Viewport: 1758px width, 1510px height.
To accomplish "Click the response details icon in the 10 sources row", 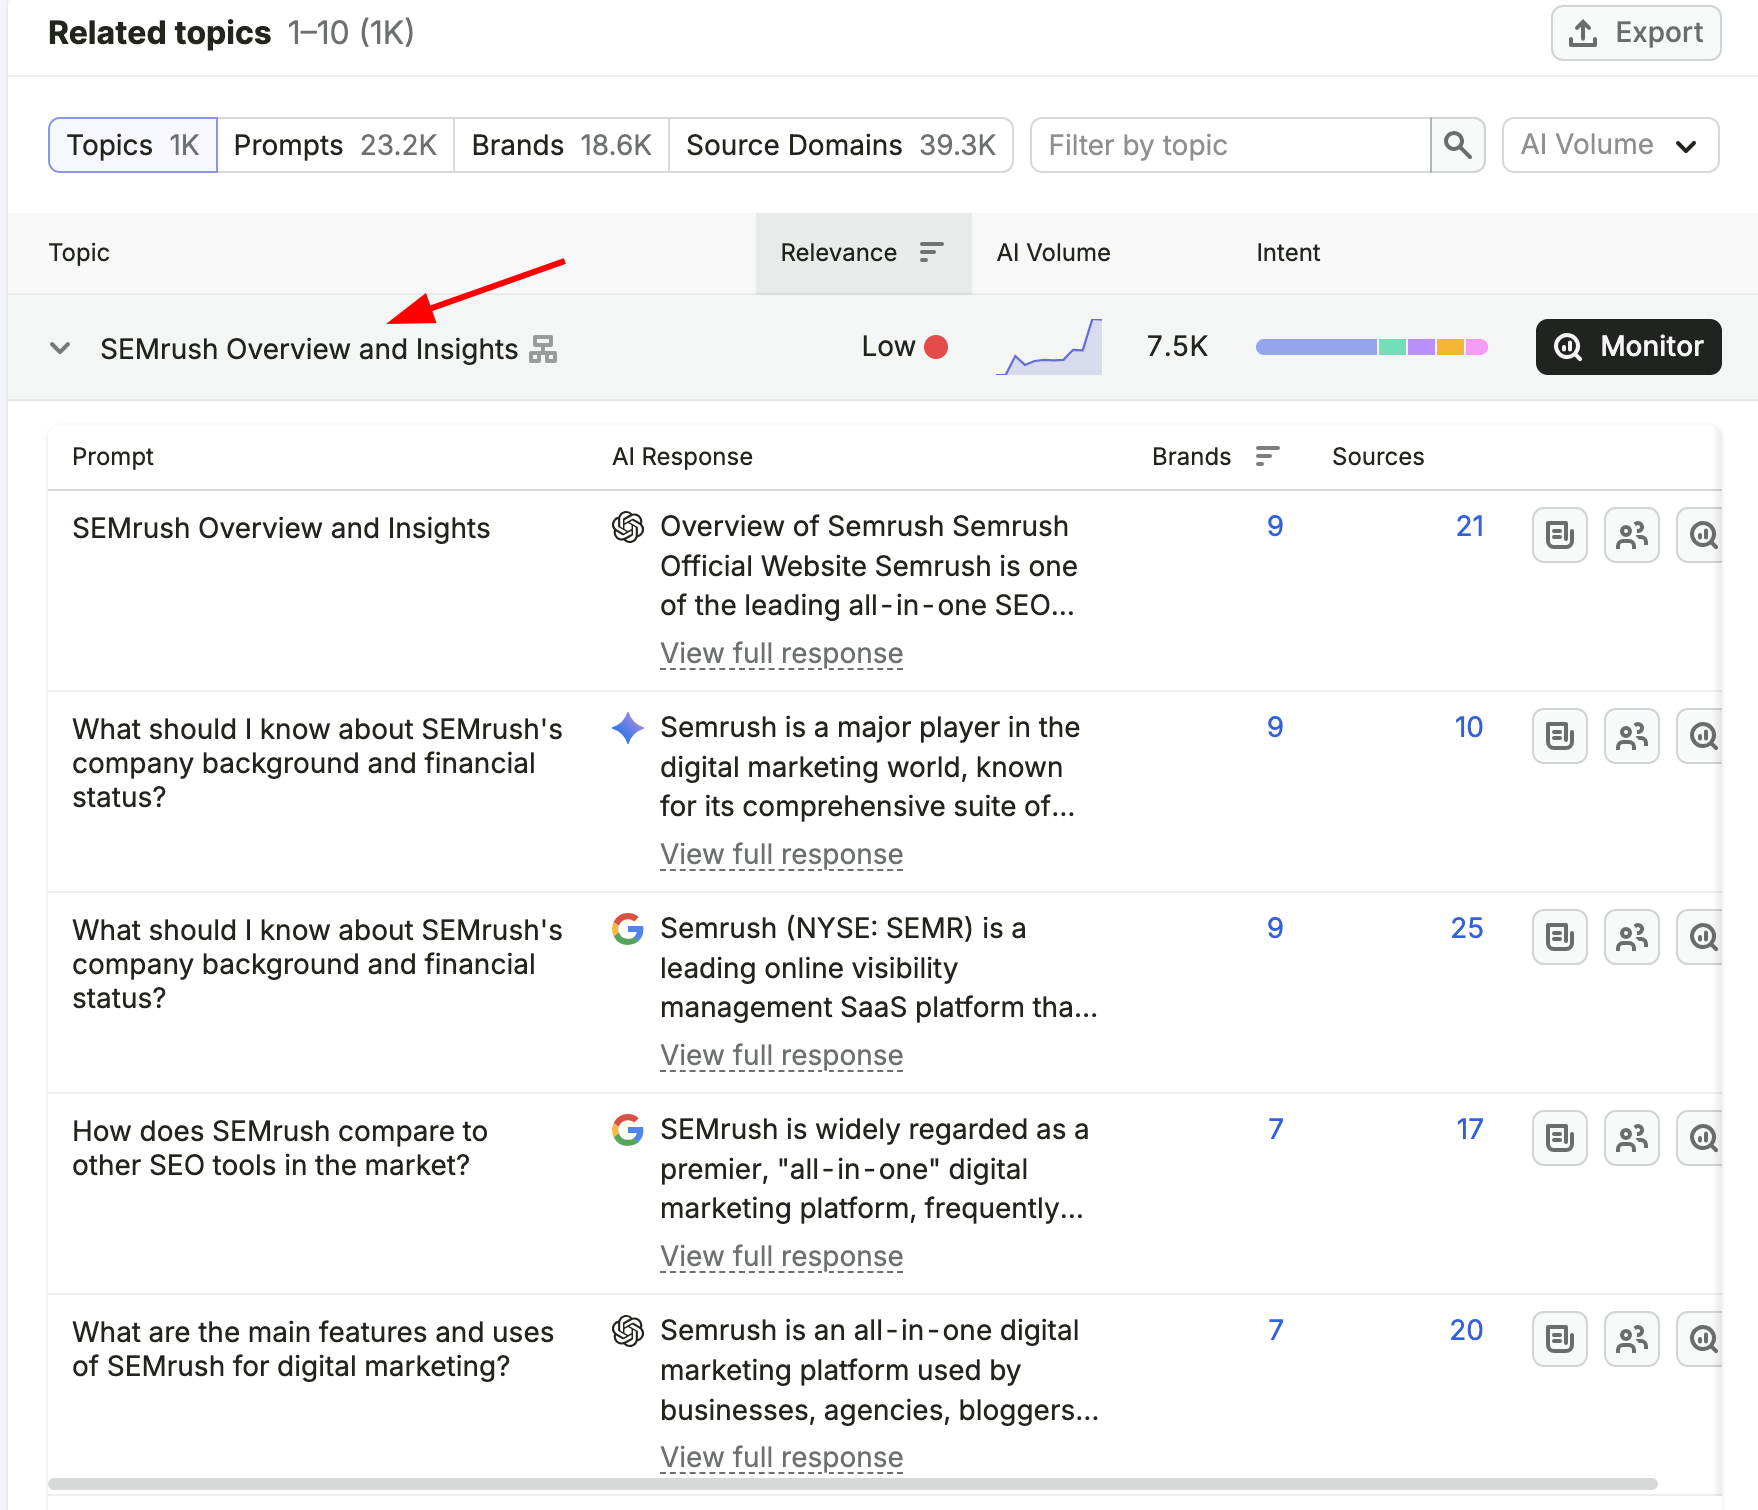I will click(x=1560, y=736).
